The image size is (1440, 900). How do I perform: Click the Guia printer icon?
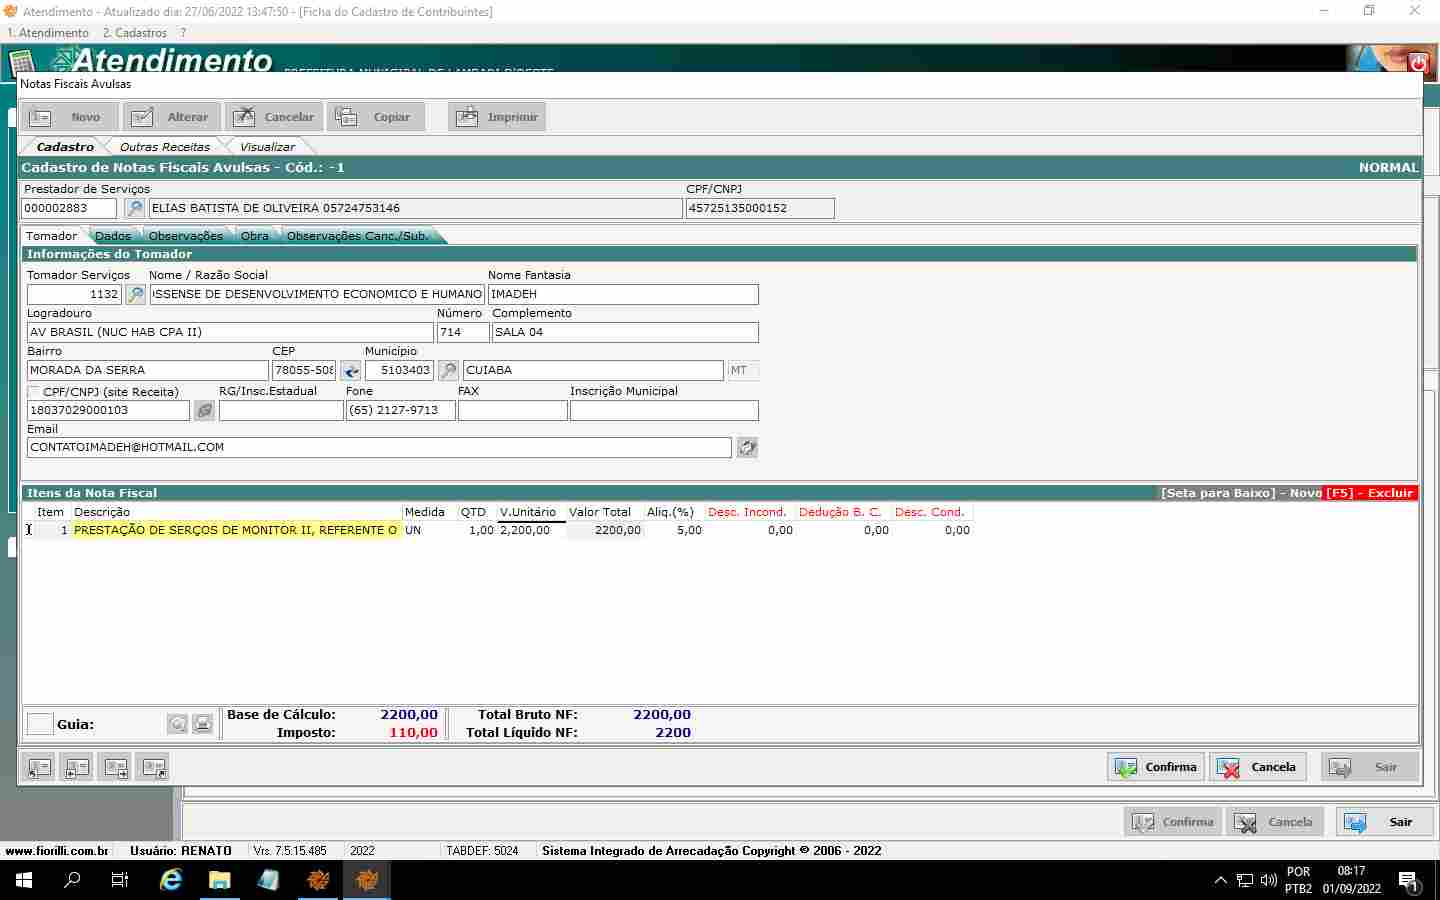[202, 723]
